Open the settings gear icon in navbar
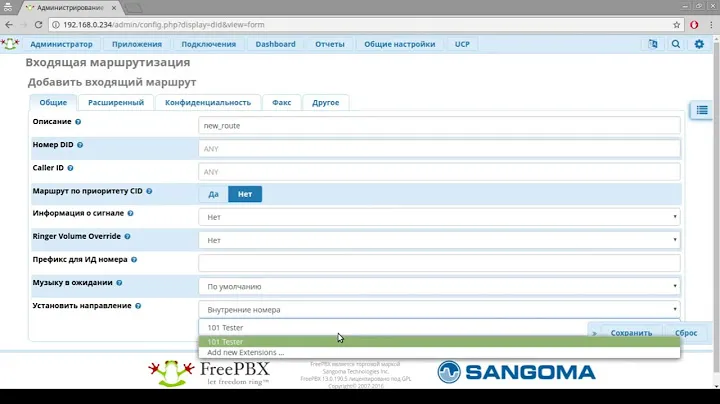This screenshot has height=404, width=720. pyautogui.click(x=700, y=44)
